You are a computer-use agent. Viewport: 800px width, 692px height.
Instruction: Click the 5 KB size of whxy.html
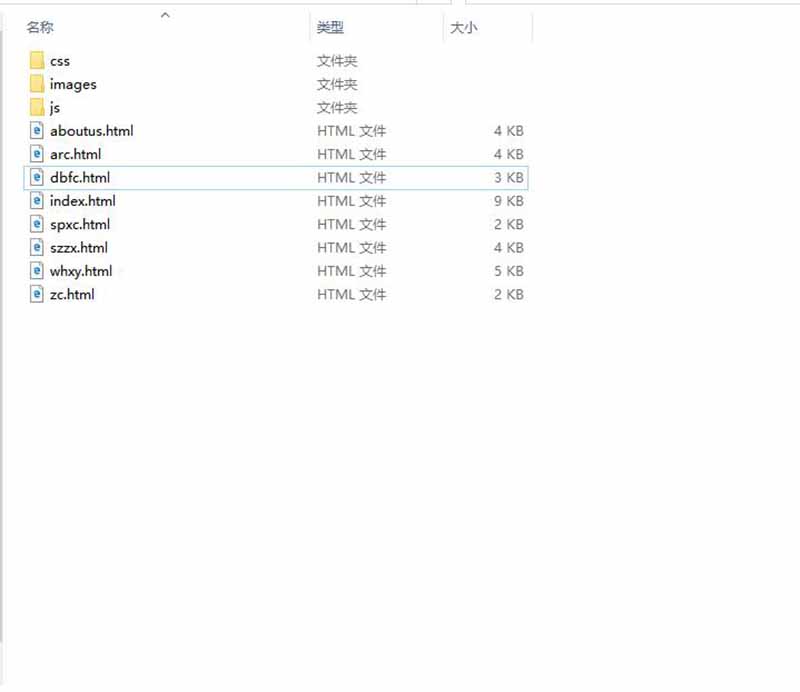pos(509,271)
